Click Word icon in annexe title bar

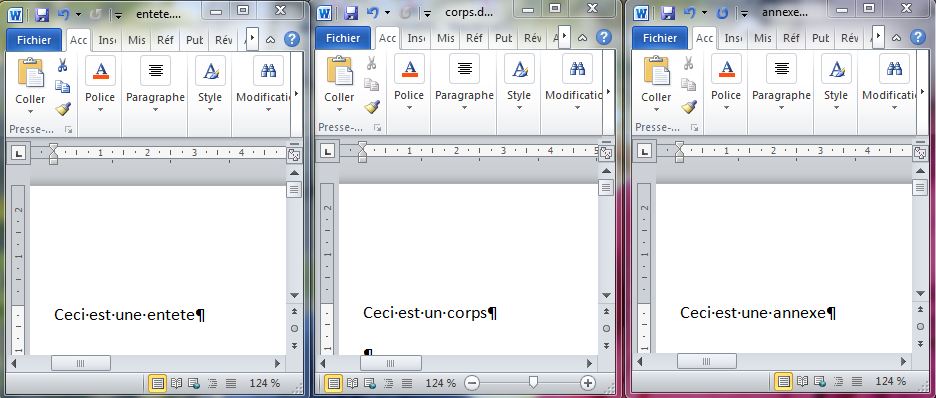tap(642, 13)
